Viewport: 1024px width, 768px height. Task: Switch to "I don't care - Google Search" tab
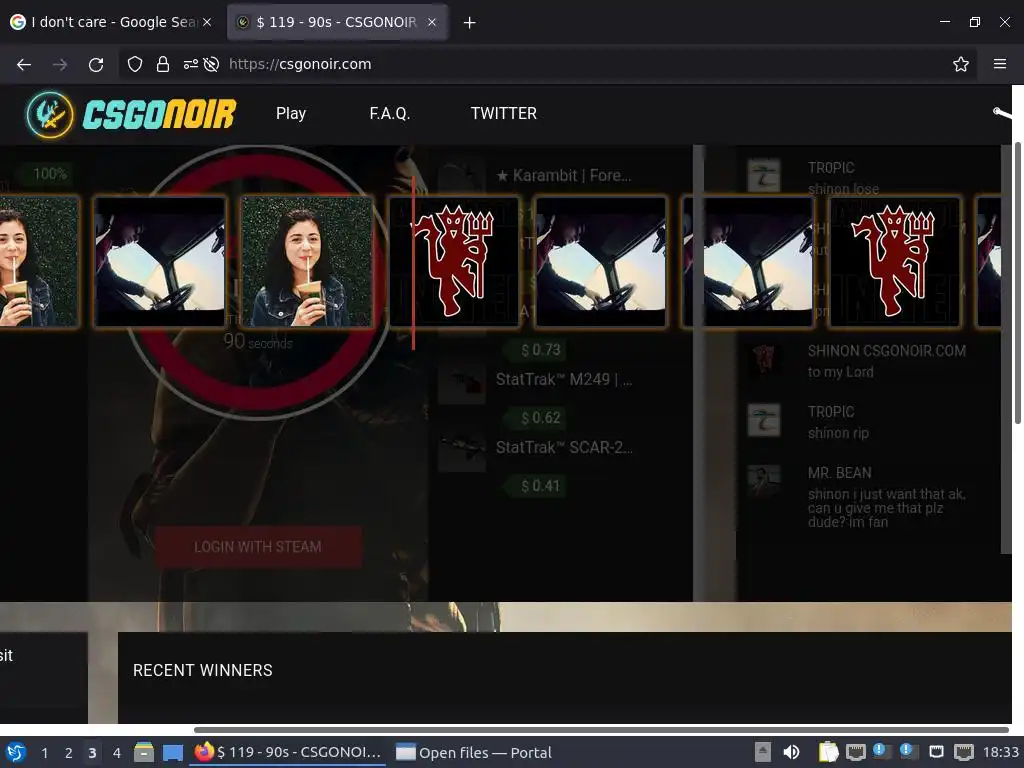[111, 22]
